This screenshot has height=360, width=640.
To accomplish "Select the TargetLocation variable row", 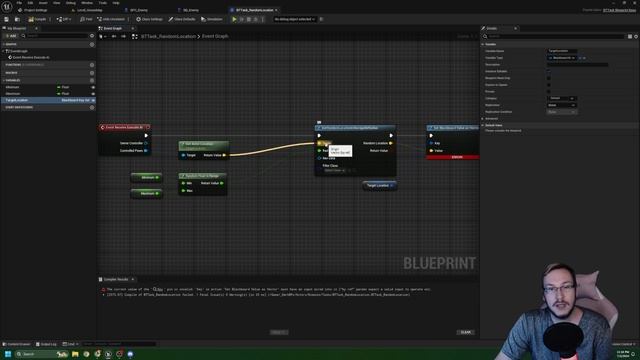I will (x=48, y=100).
